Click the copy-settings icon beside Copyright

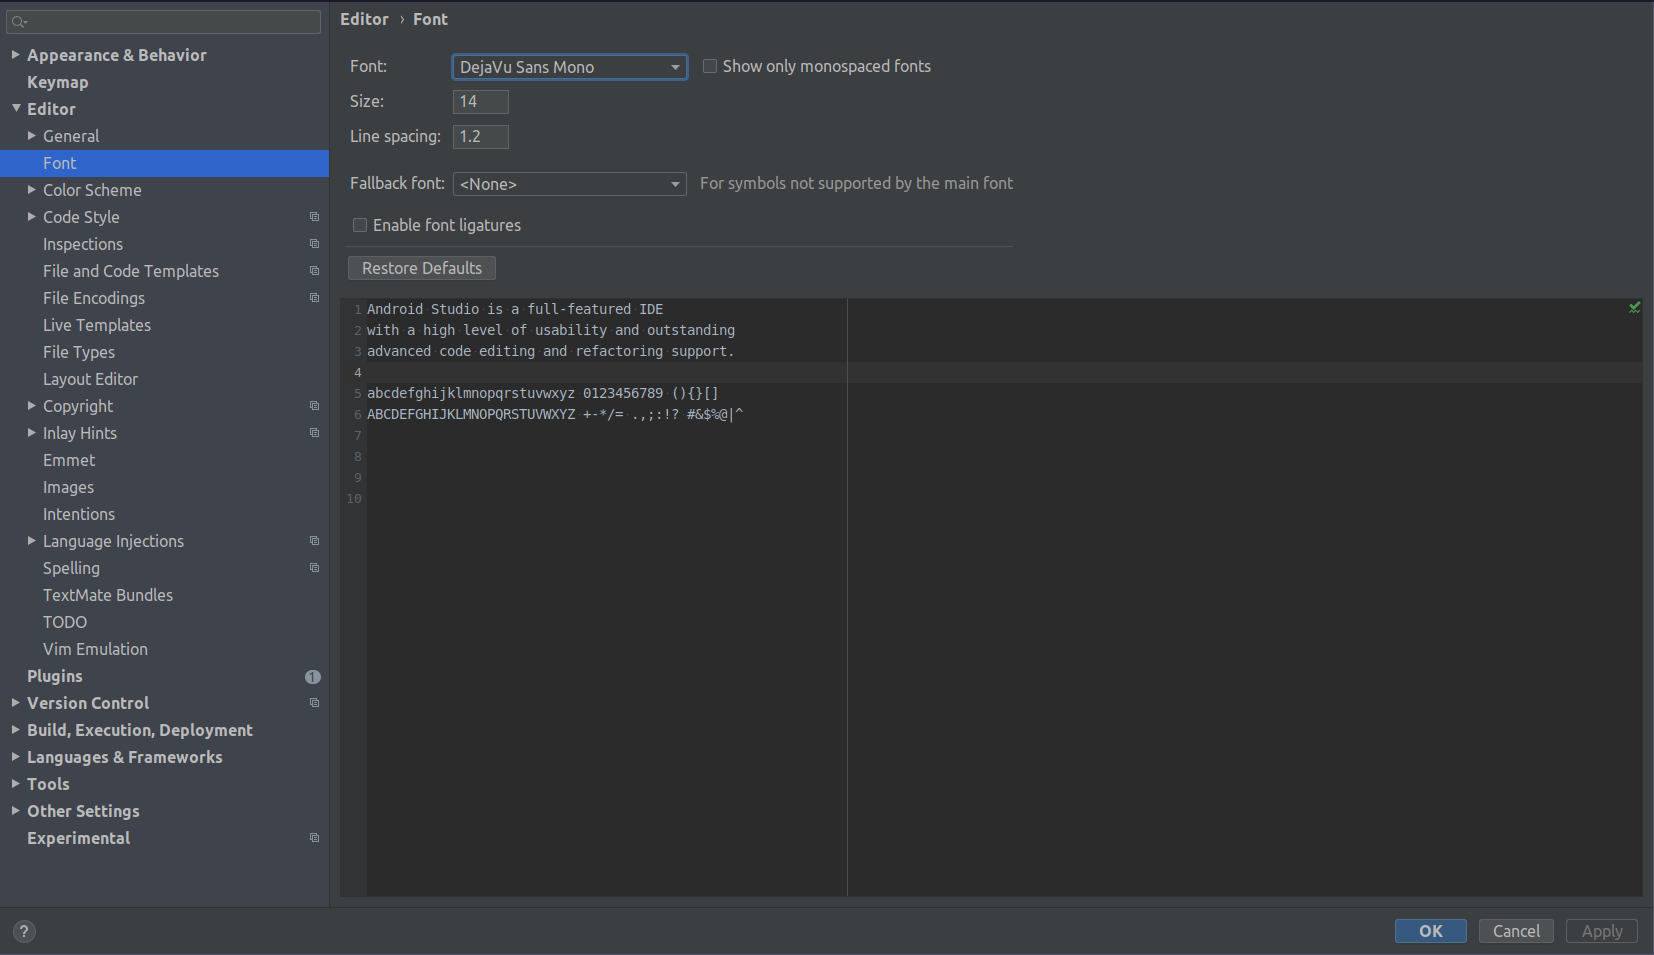(314, 406)
